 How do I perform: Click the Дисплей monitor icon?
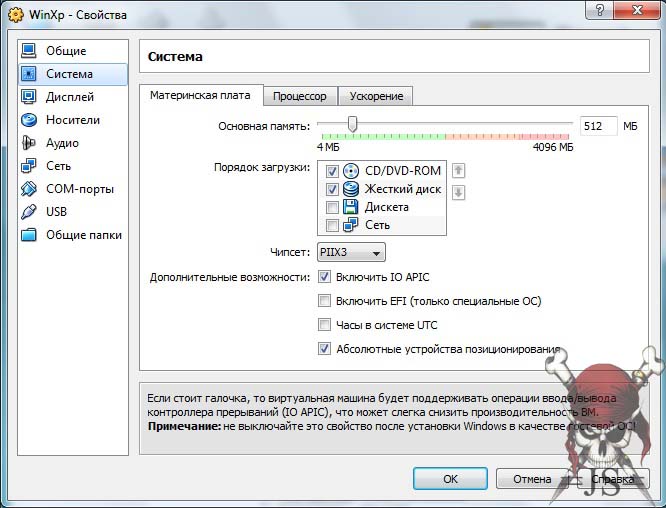(28, 97)
